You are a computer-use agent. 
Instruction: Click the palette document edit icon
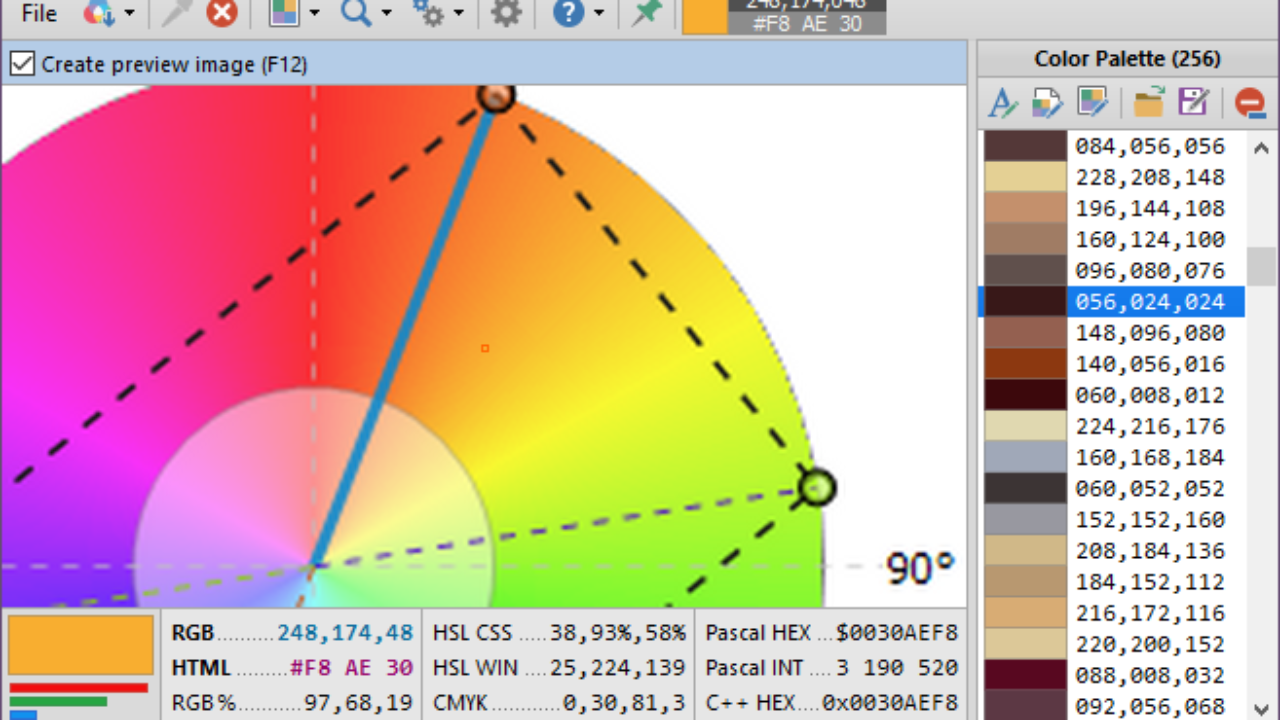pos(1047,102)
